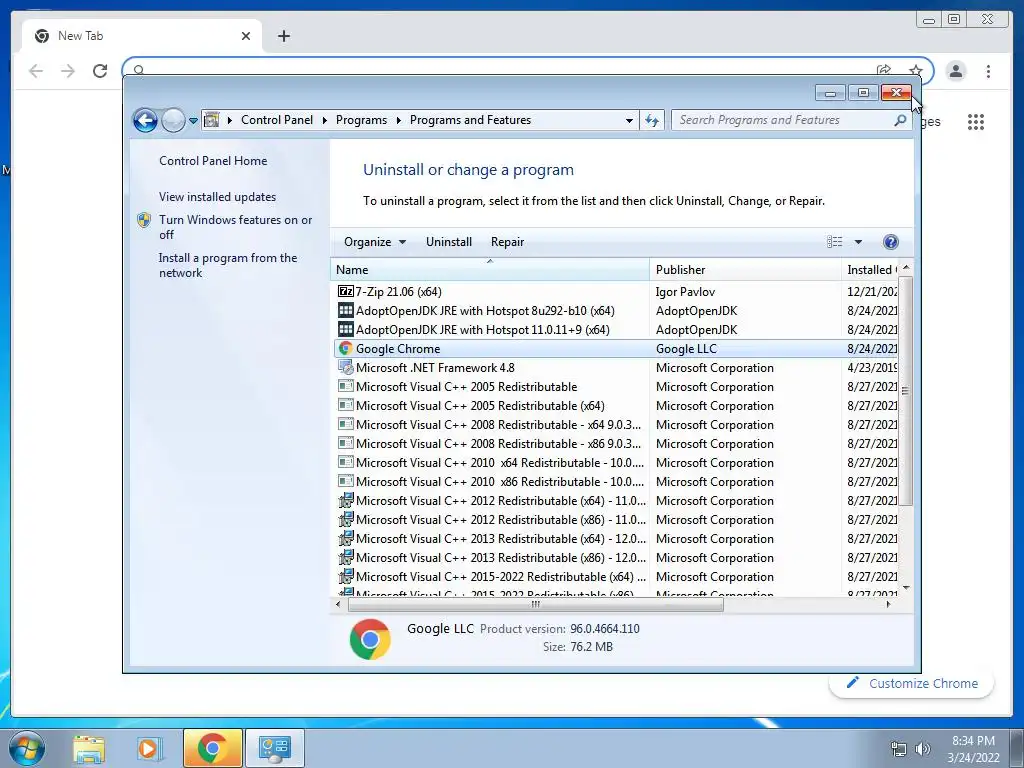The height and width of the screenshot is (768, 1024).
Task: Open the view options dropdown arrow
Action: (x=858, y=242)
